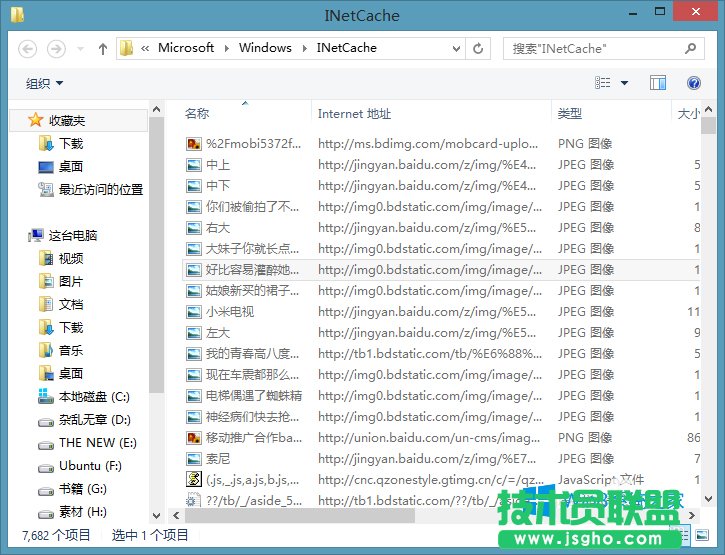Select 最近访问的位置 in favorites
The height and width of the screenshot is (555, 725).
pos(100,189)
